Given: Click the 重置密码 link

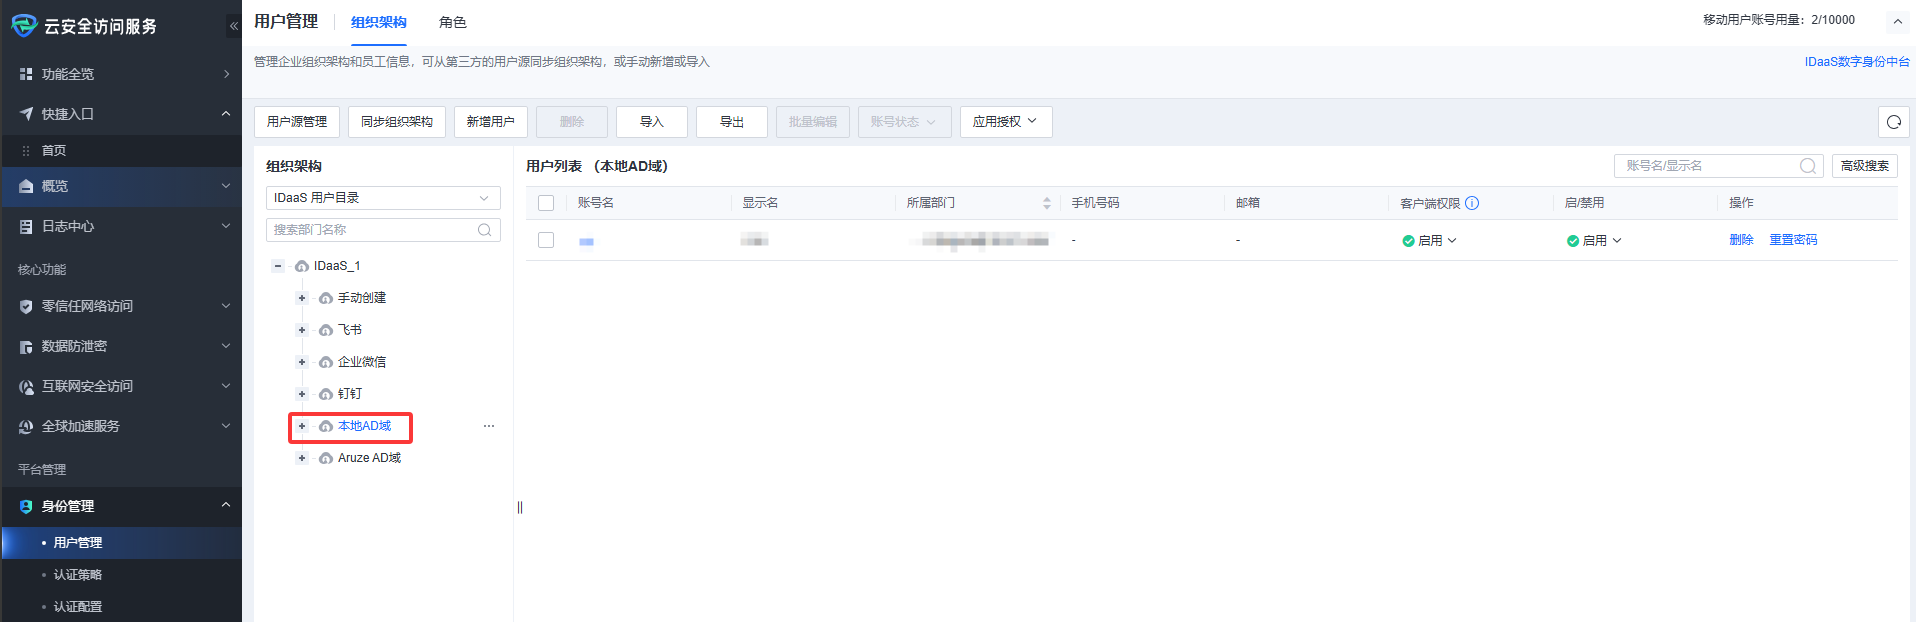Looking at the screenshot, I should click(x=1793, y=240).
